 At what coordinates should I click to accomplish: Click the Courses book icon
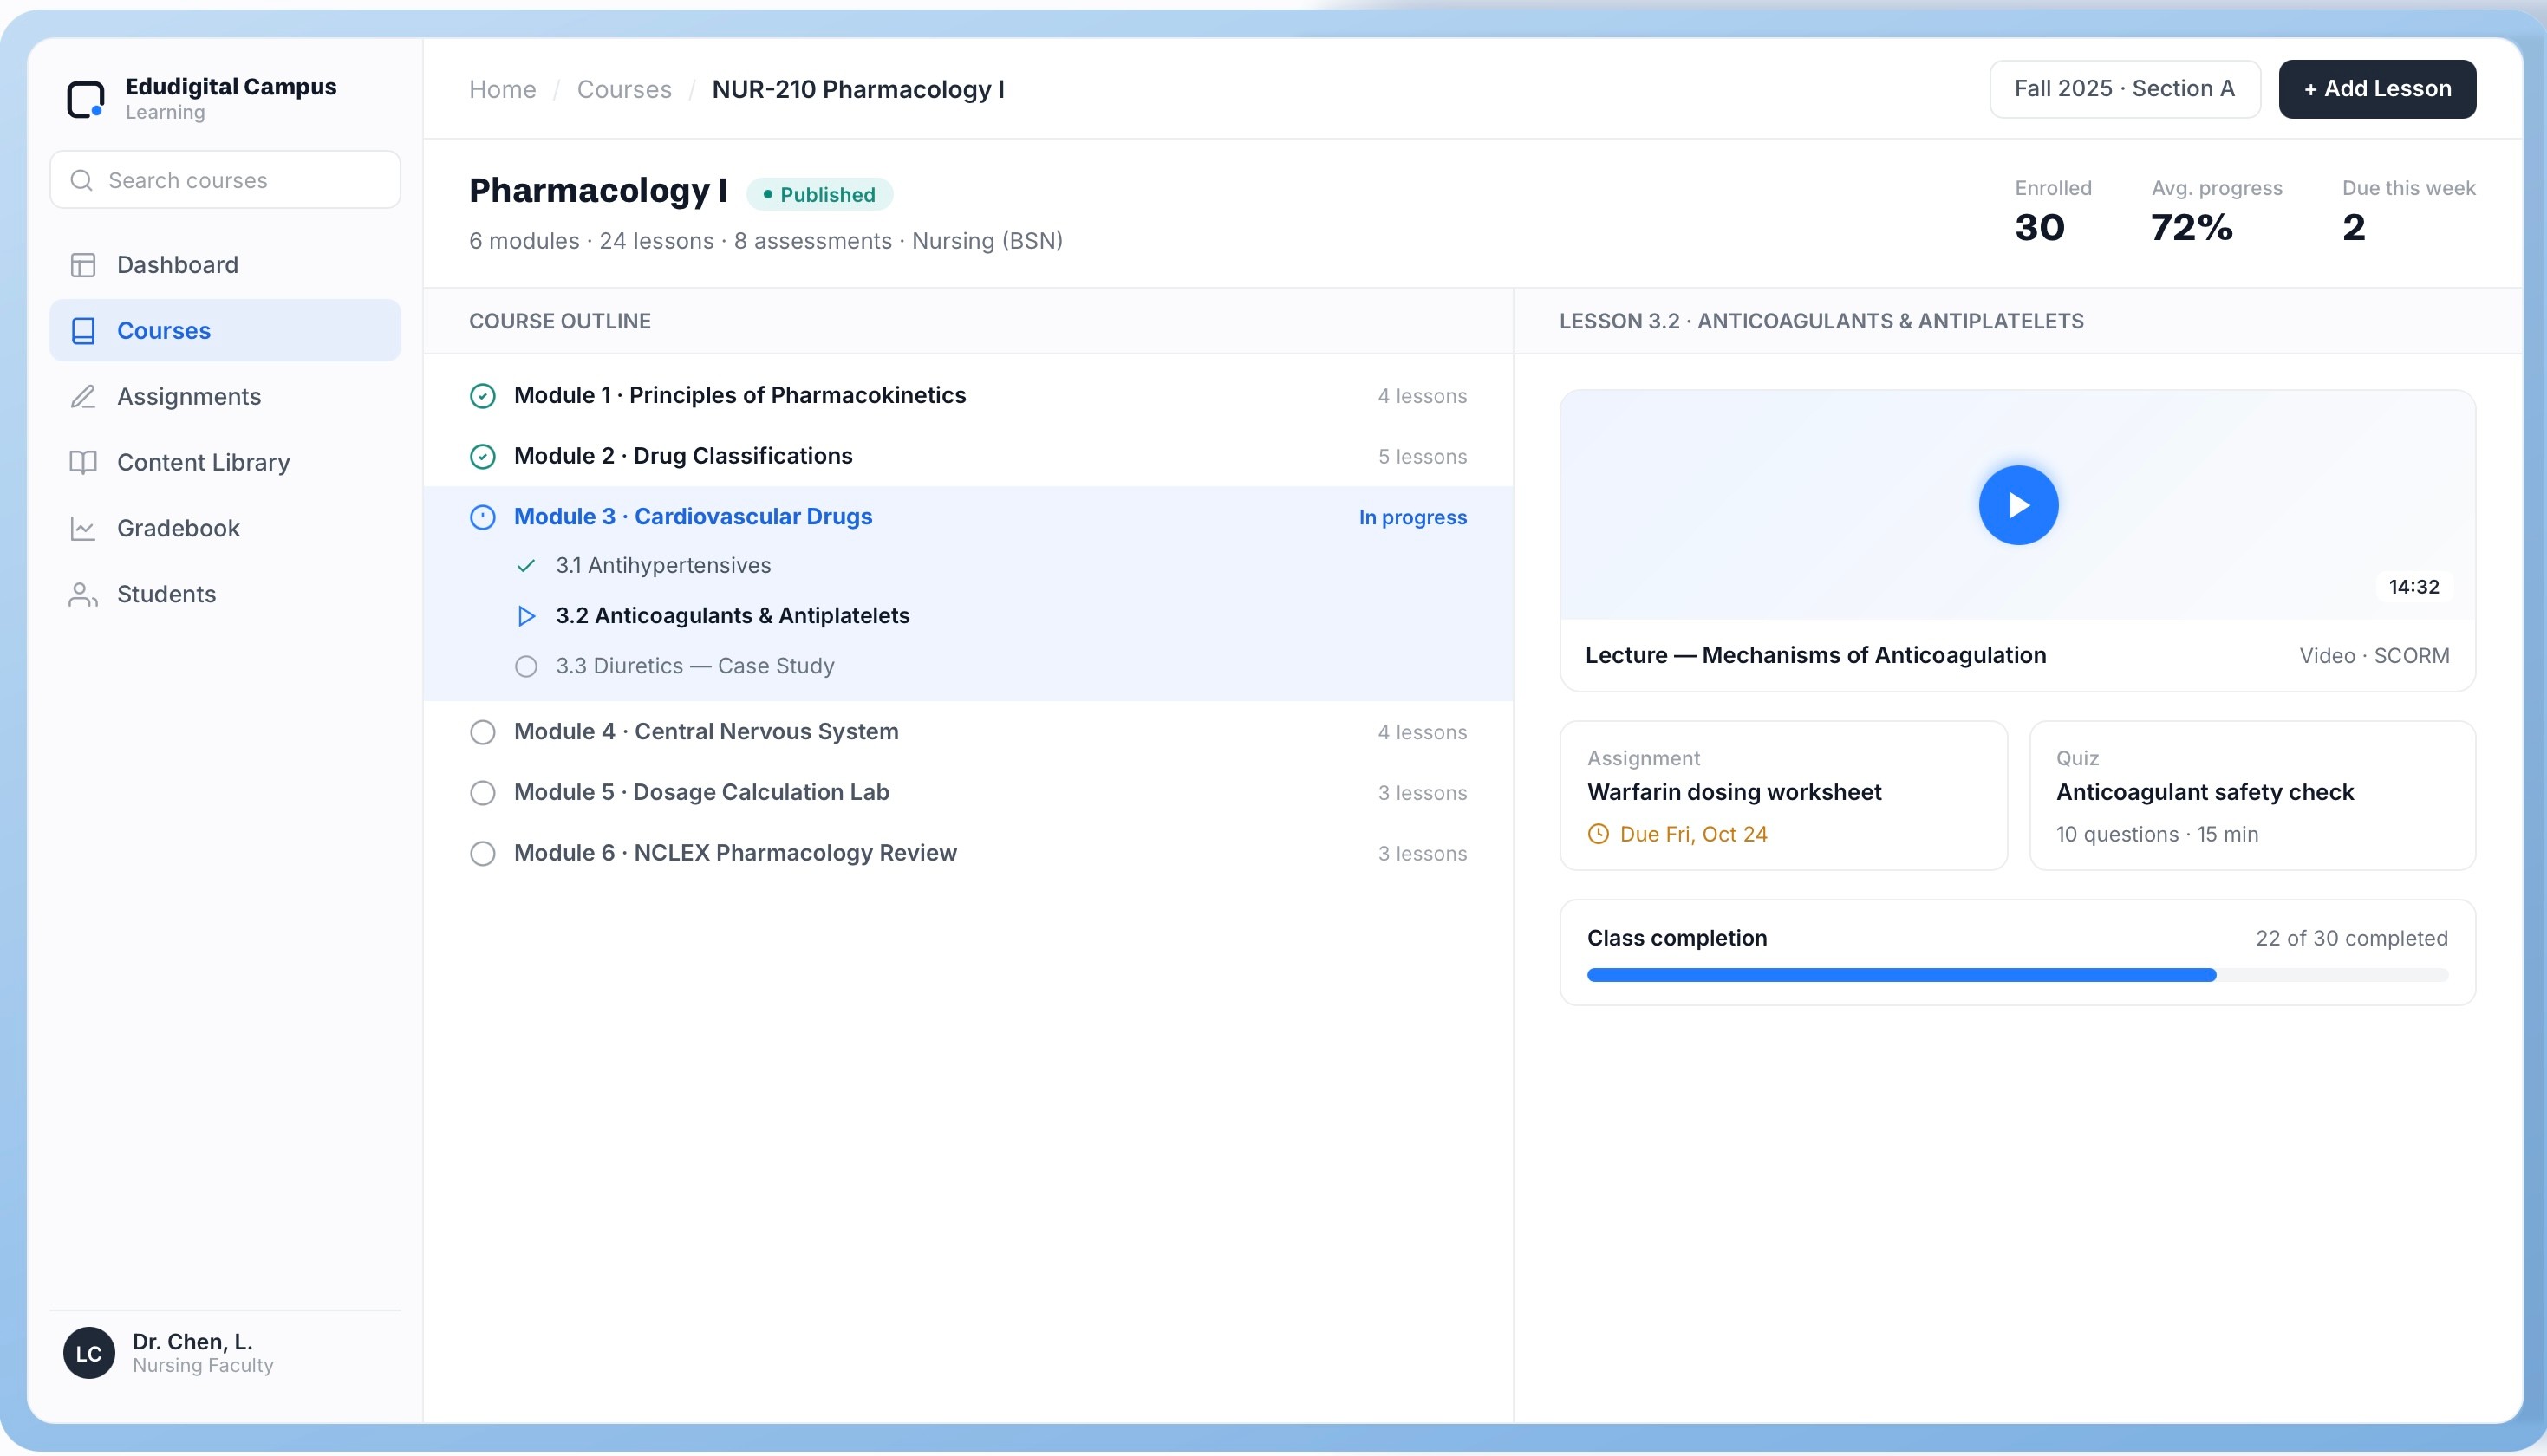83,331
